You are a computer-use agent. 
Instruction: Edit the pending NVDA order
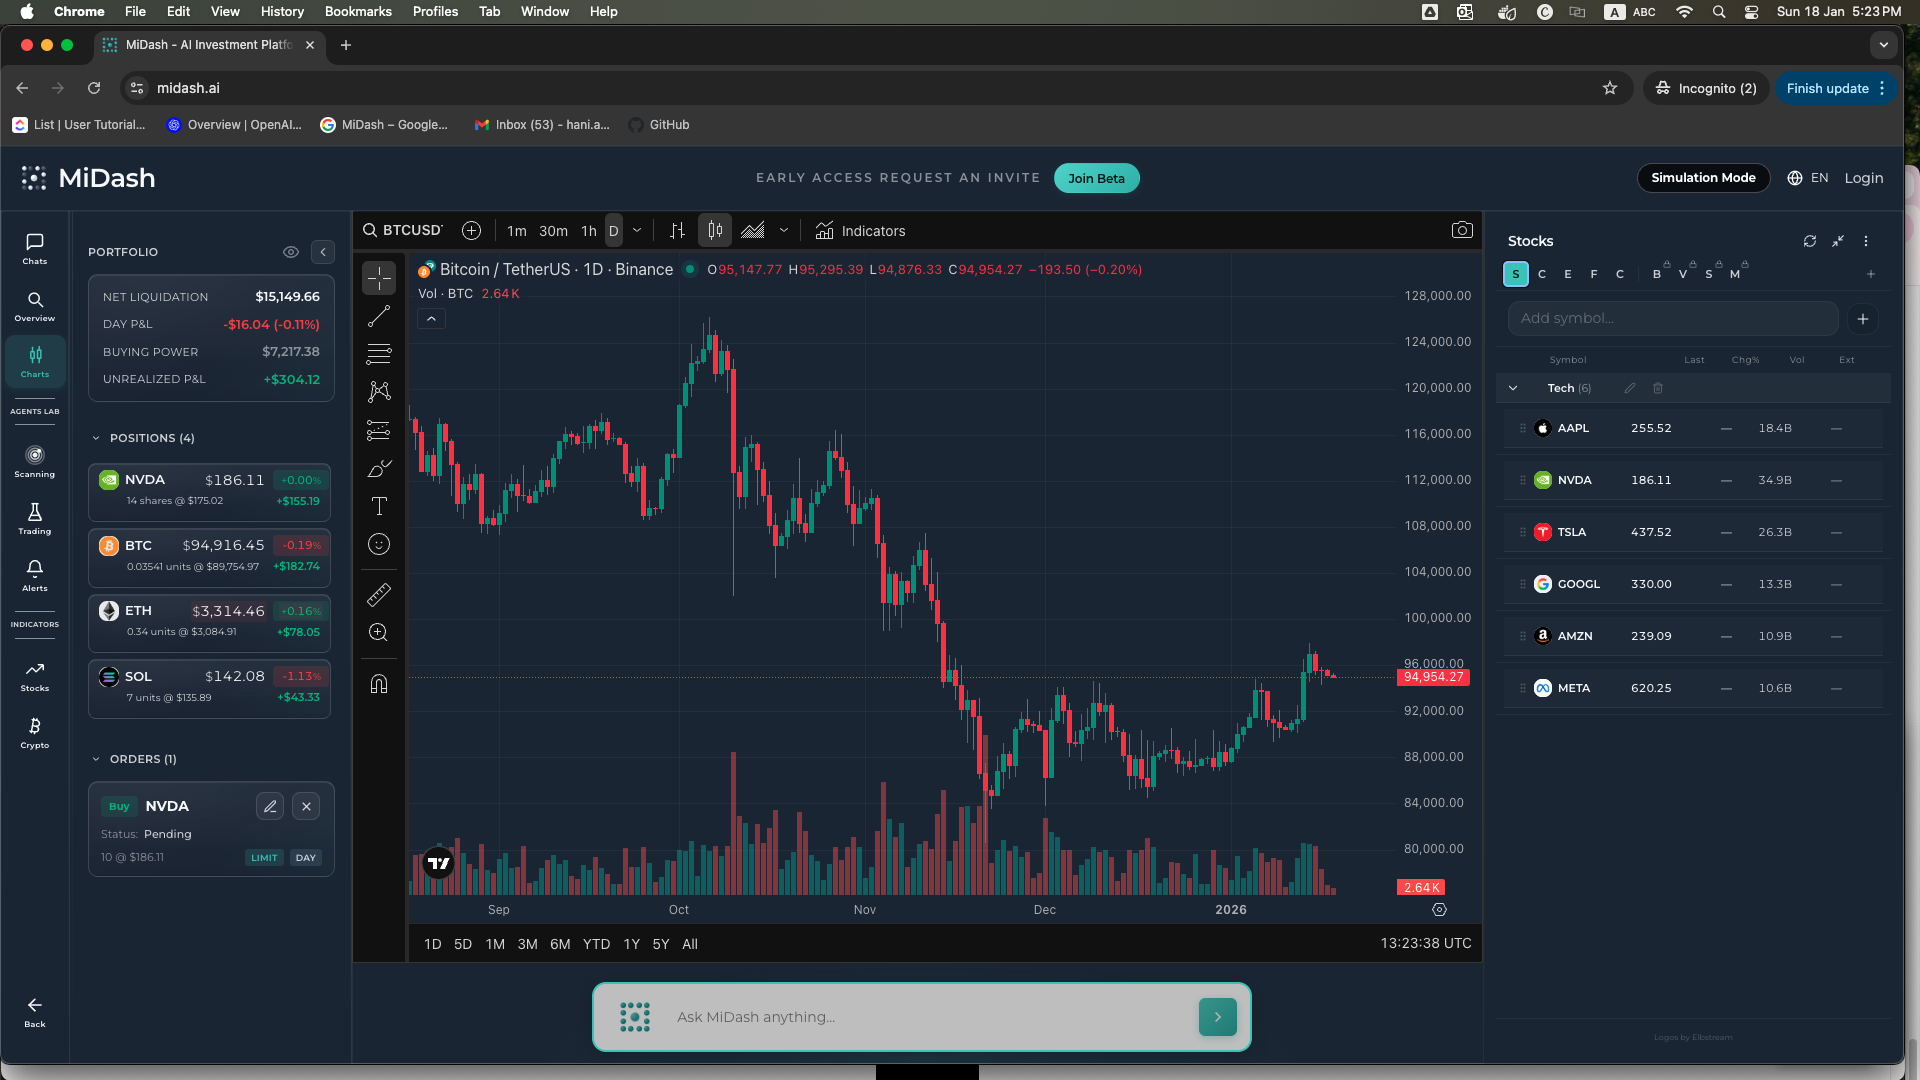(x=270, y=806)
